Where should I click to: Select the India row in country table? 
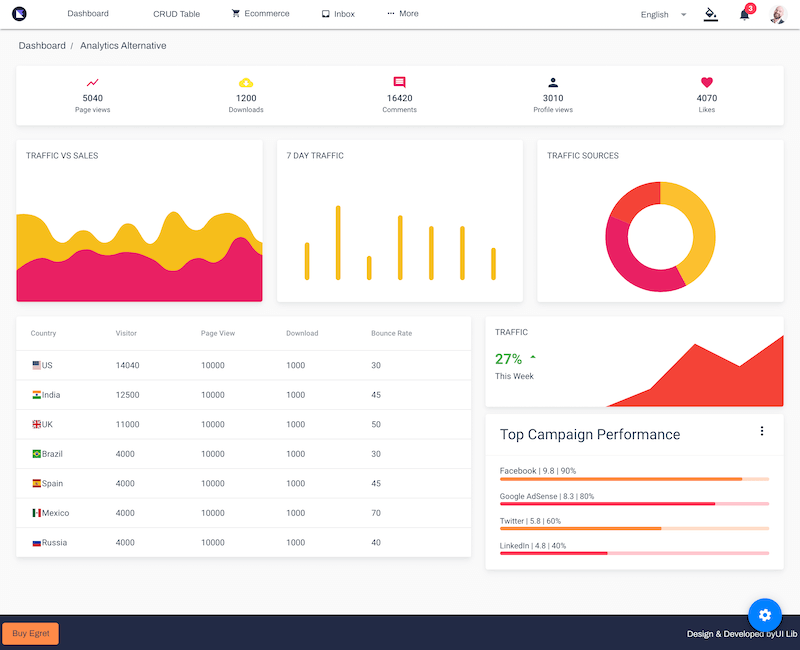(243, 395)
